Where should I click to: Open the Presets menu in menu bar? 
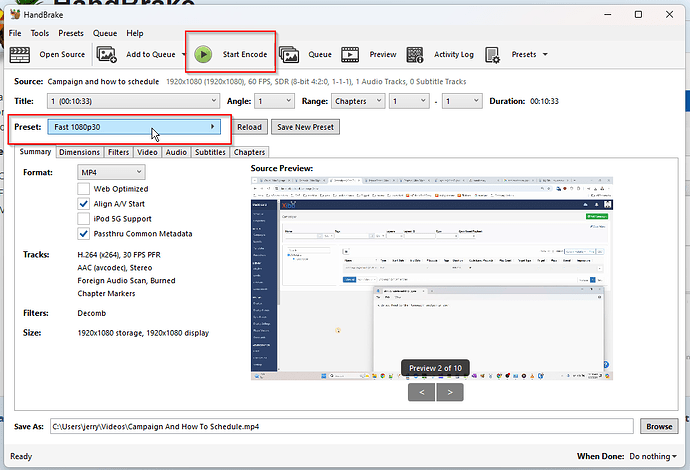click(71, 33)
